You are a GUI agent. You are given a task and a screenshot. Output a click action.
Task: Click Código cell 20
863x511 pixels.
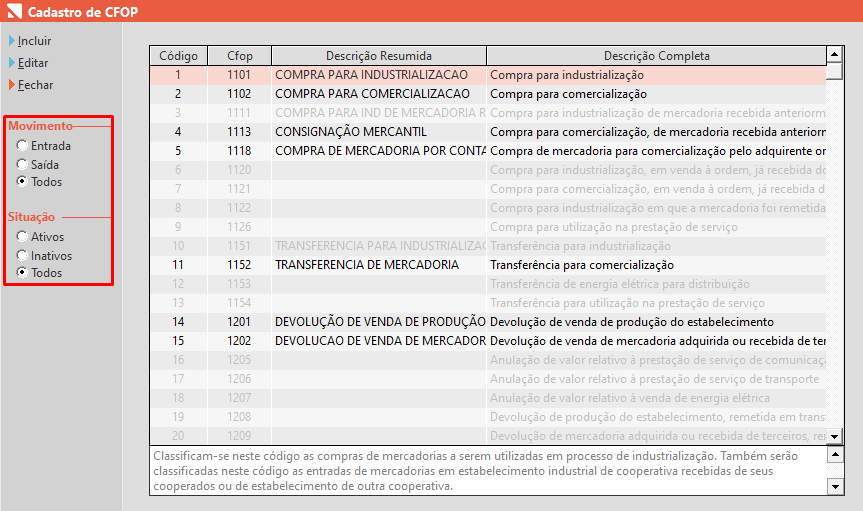point(178,436)
